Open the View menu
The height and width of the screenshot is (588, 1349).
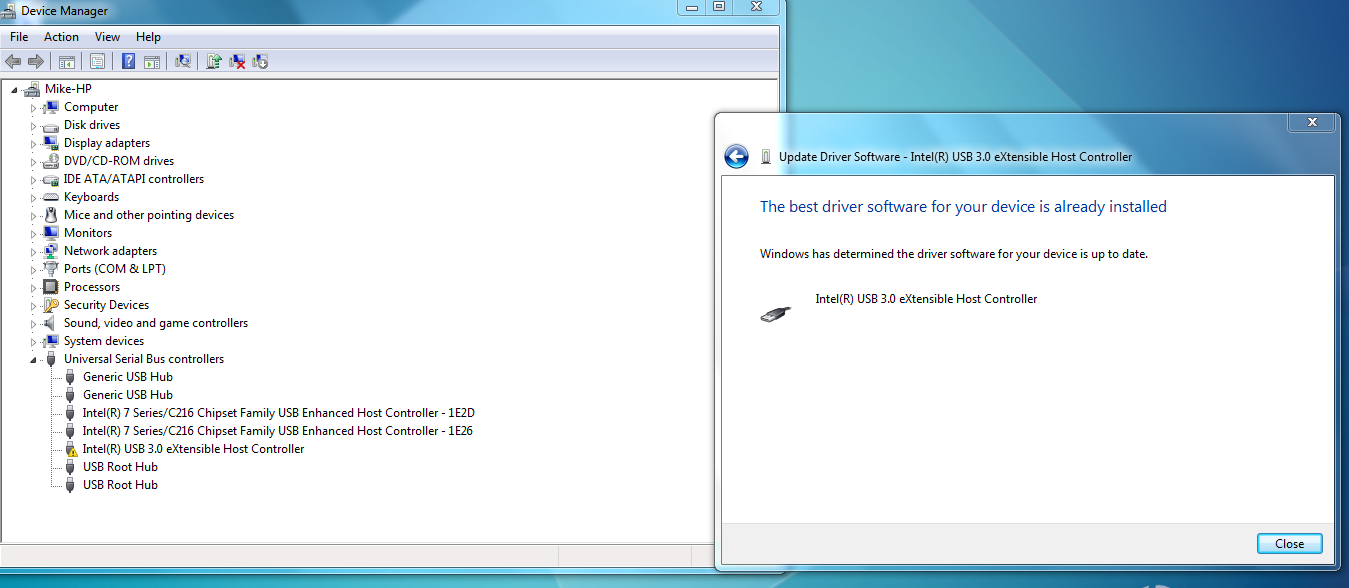point(107,37)
